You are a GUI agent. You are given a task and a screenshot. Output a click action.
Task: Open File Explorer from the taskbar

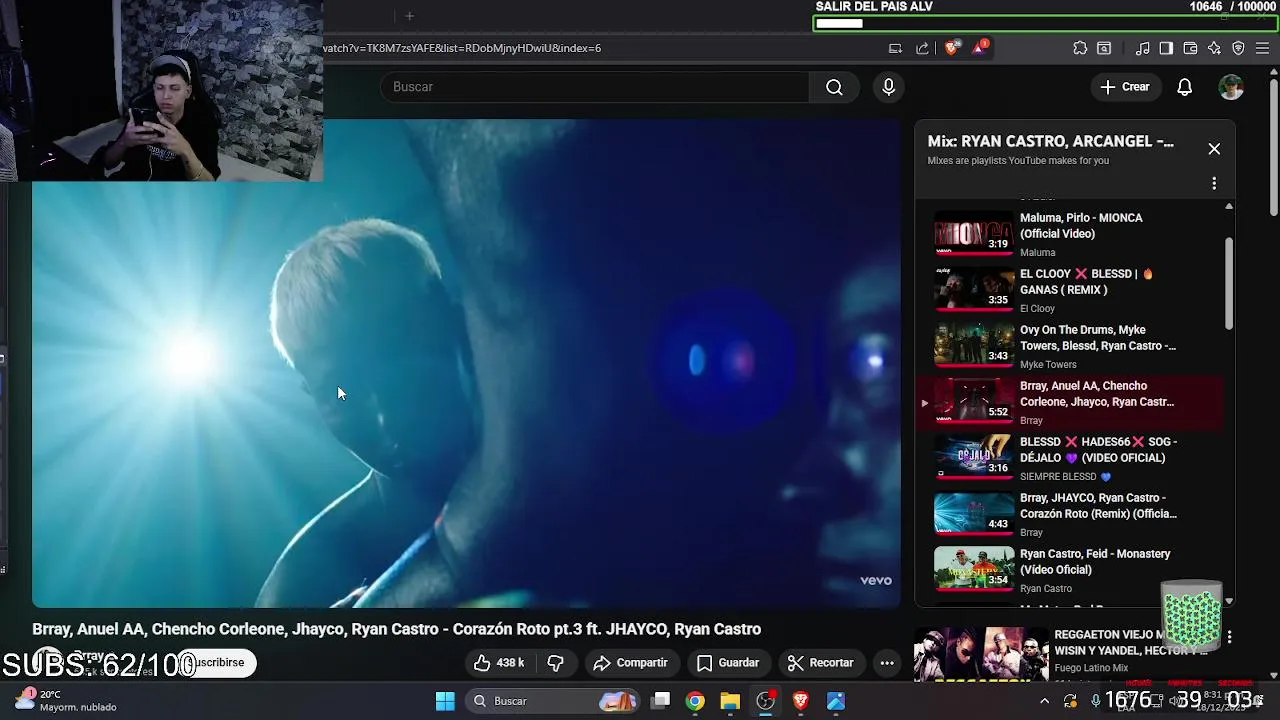click(730, 701)
